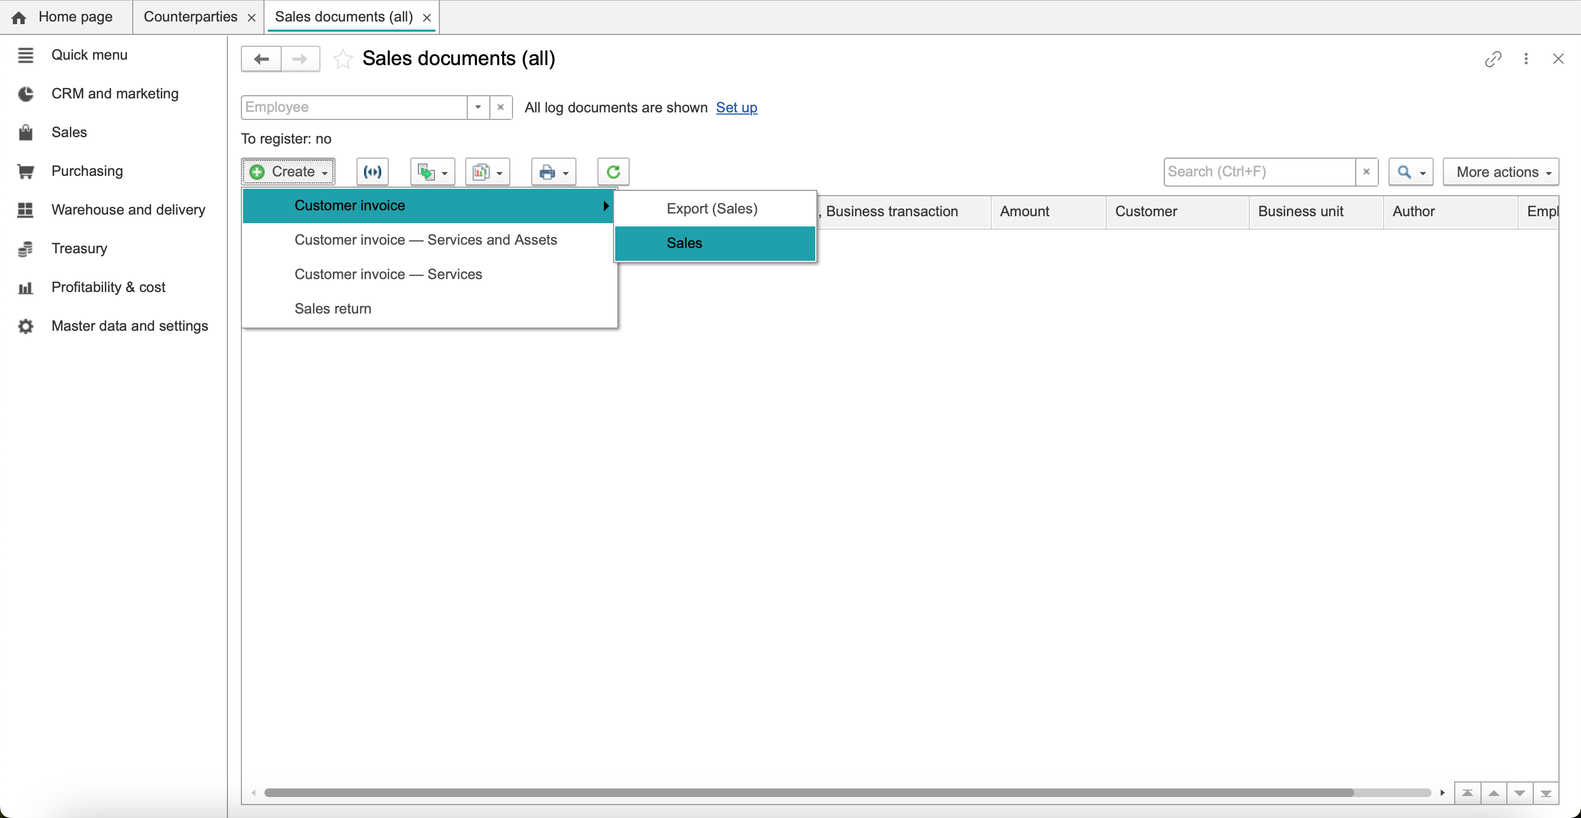
Task: Expand the search options dropdown
Action: point(1411,172)
